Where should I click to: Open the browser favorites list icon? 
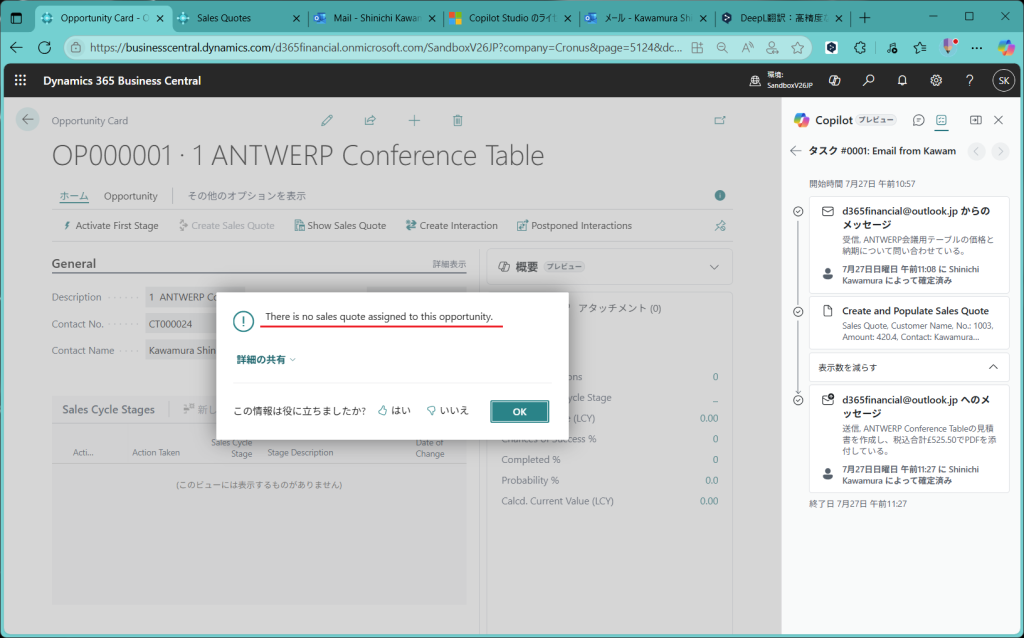[920, 47]
